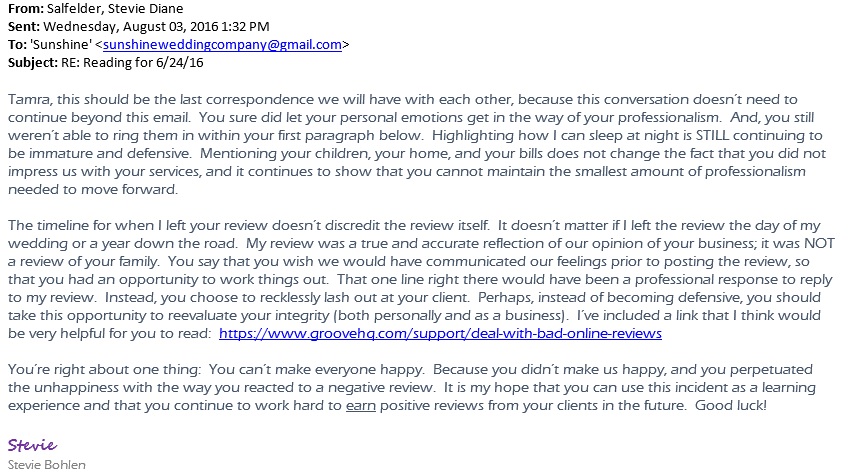Click the bold "To:" header label
The image size is (851, 474).
click(17, 45)
